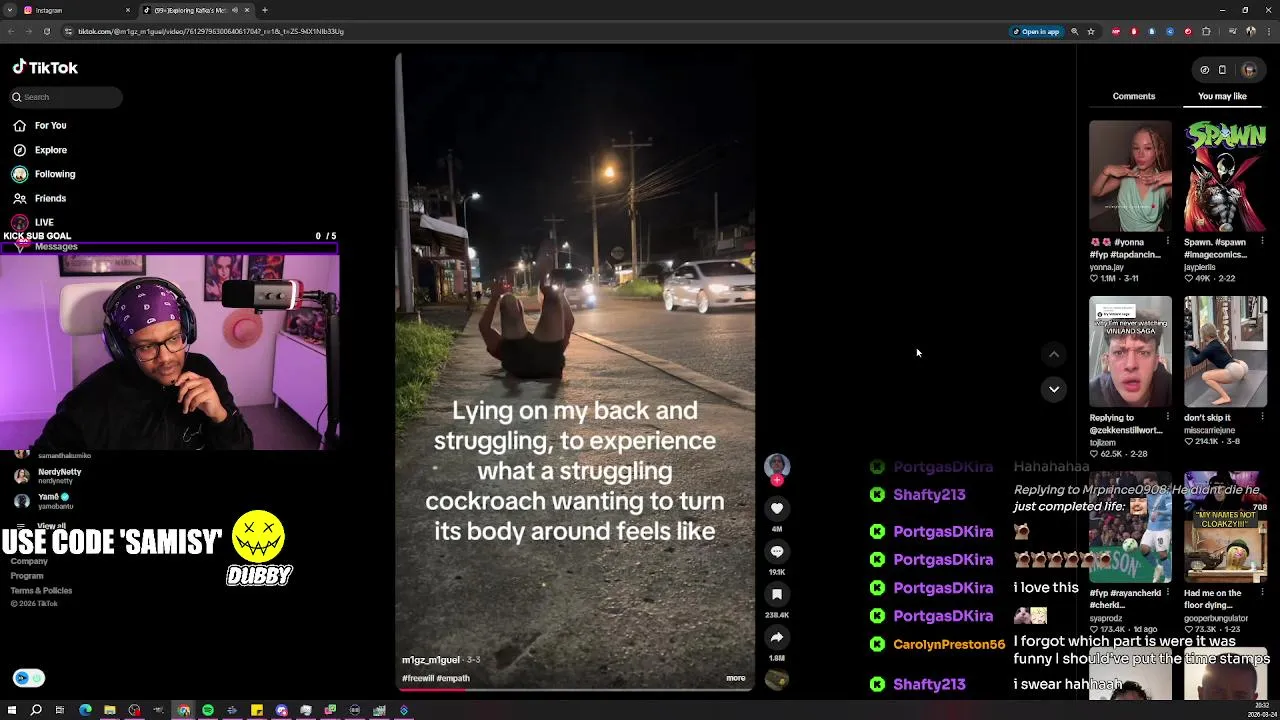The height and width of the screenshot is (720, 1280).
Task: Open the For You feed
Action: (40, 125)
